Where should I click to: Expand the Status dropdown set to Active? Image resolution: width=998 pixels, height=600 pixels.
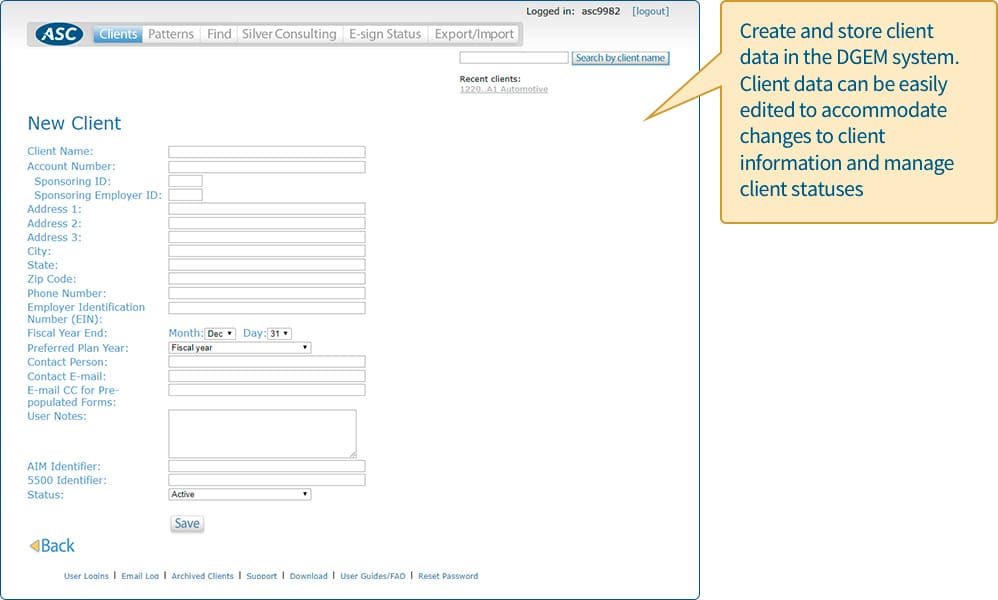tap(240, 494)
